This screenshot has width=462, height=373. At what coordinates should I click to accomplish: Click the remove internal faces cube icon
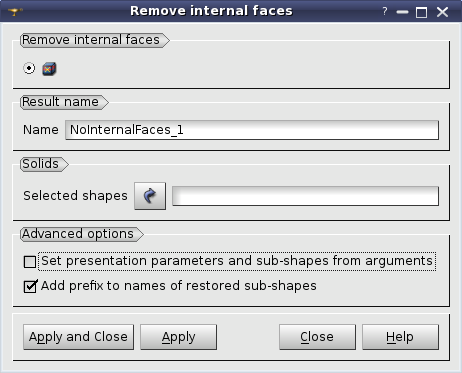point(49,69)
